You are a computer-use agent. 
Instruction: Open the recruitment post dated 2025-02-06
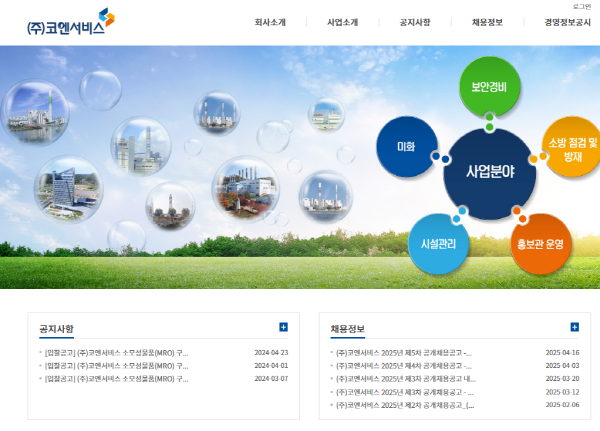coord(404,405)
